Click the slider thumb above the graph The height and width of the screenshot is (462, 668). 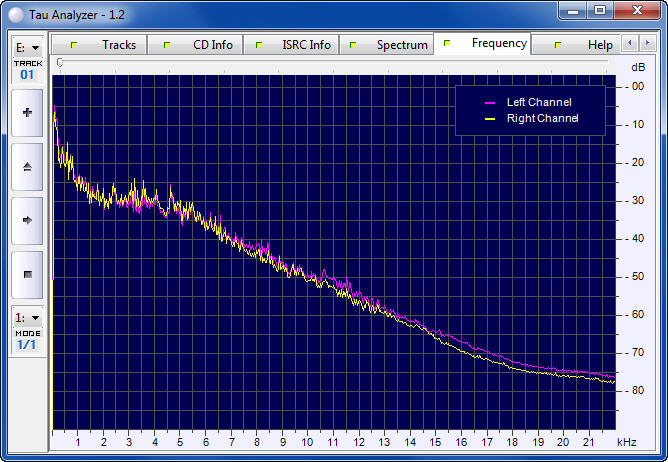(60, 62)
